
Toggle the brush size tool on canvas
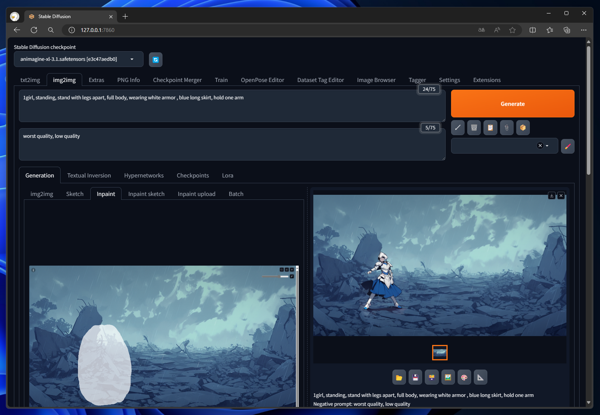[292, 276]
